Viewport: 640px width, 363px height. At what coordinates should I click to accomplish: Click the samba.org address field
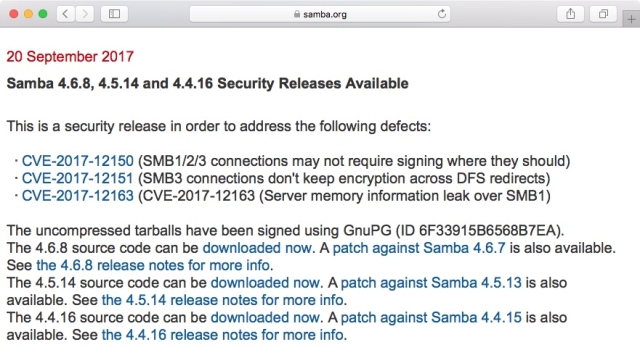click(x=320, y=14)
